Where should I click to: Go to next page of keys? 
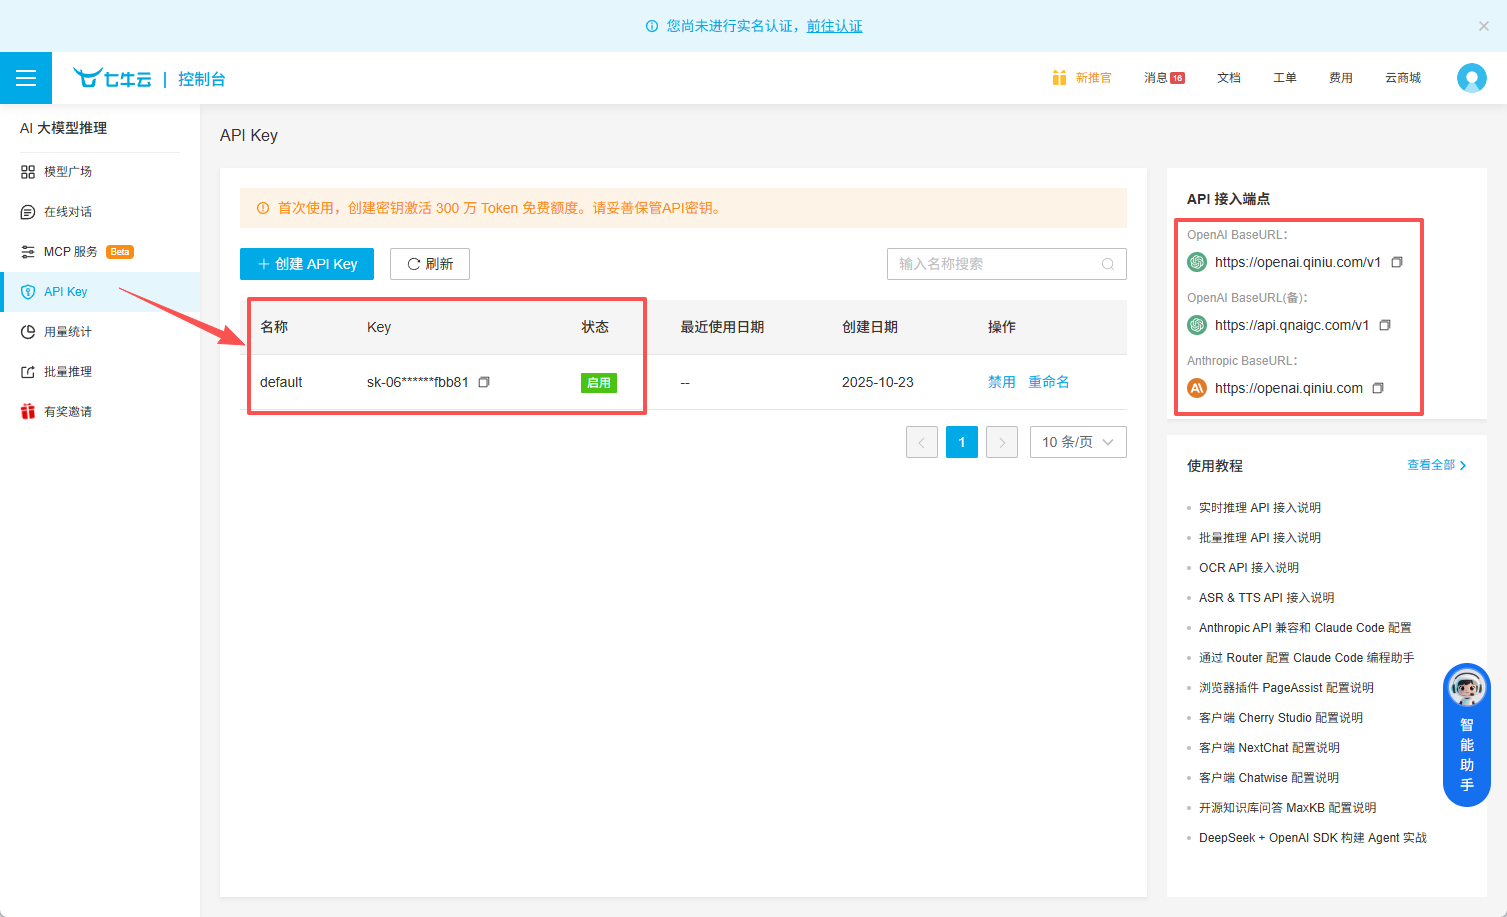tap(1001, 442)
